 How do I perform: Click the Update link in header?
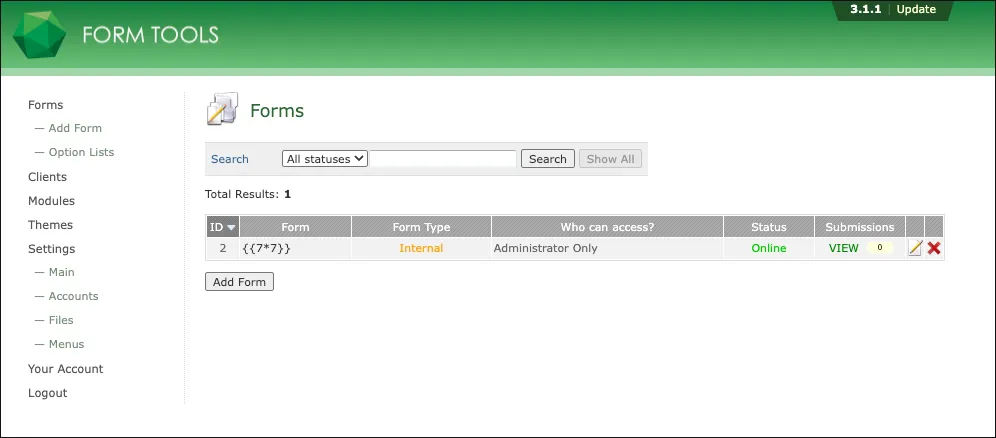coord(915,10)
